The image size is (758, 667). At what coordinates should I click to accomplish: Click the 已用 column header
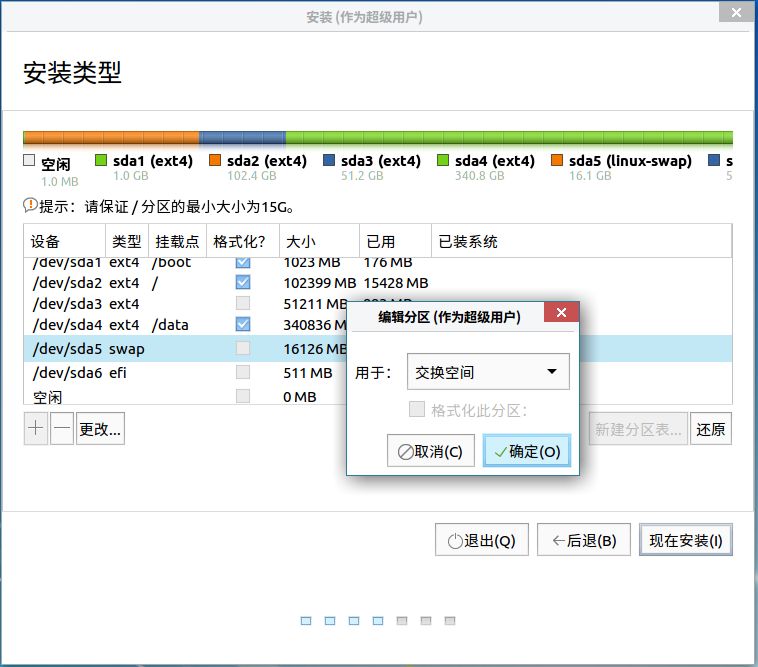(395, 241)
